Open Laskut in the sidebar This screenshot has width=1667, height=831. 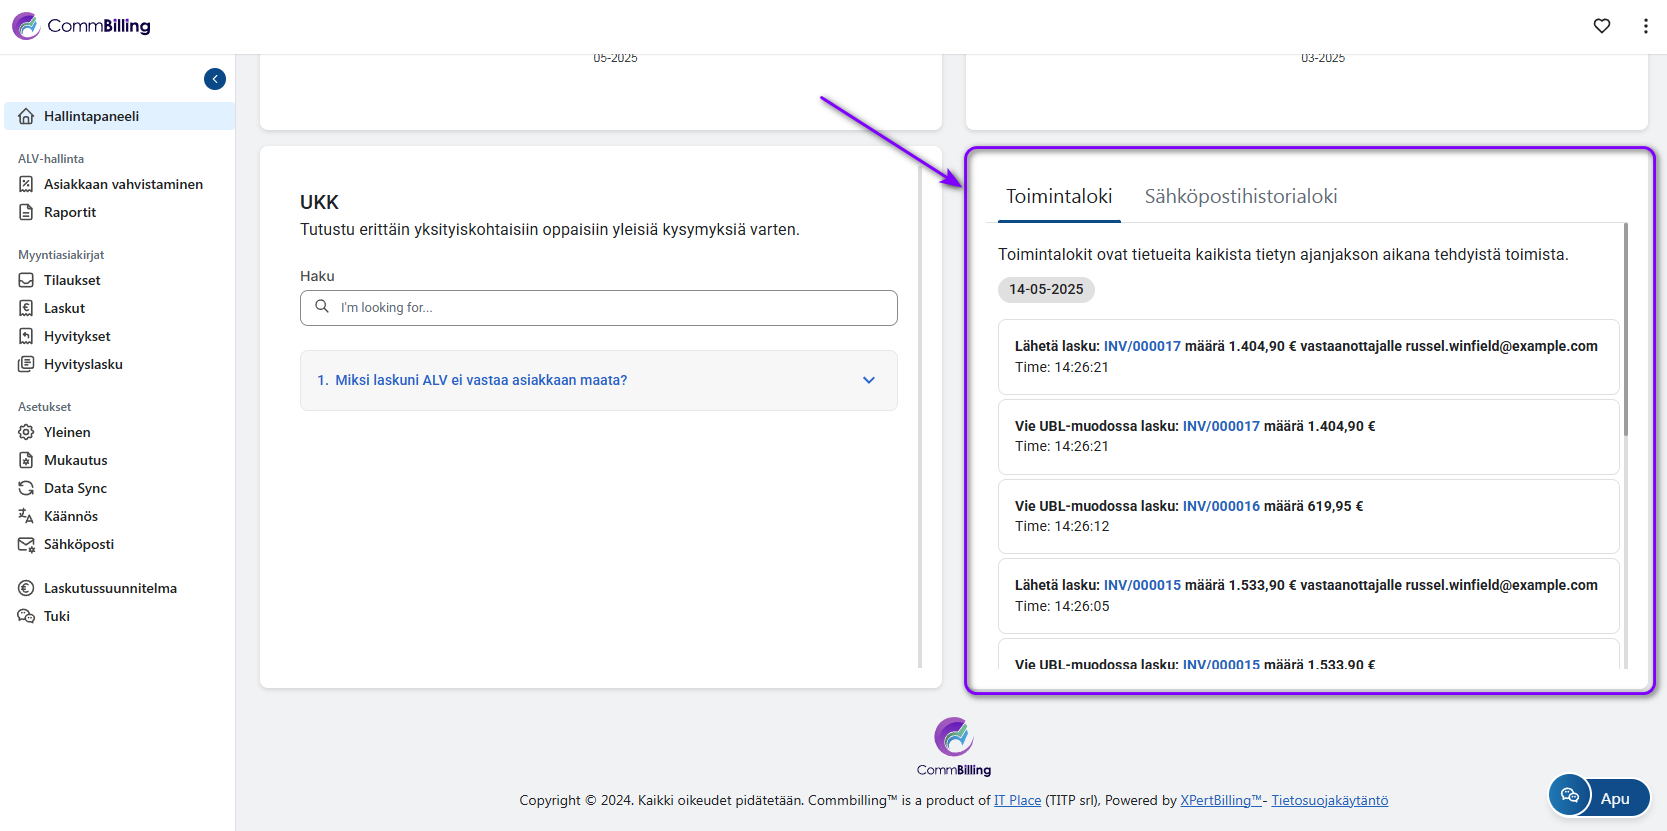64,308
